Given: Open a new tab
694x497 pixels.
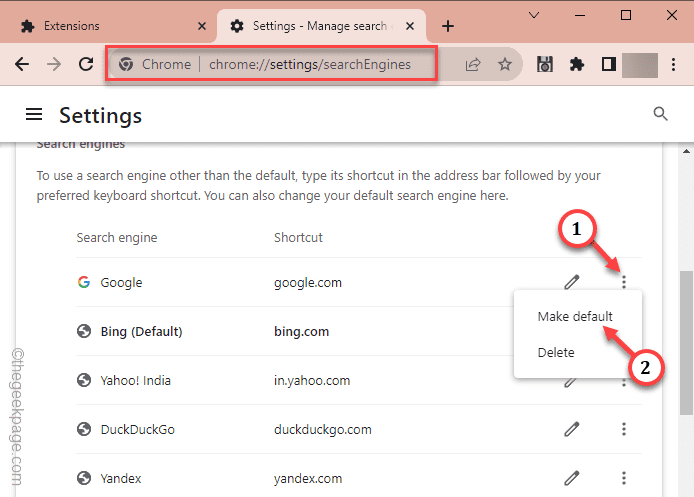Looking at the screenshot, I should tap(448, 26).
